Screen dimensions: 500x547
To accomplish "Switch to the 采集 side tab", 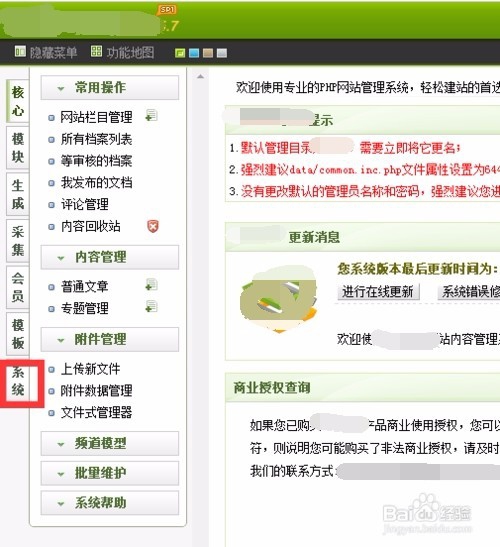I will [x=18, y=241].
